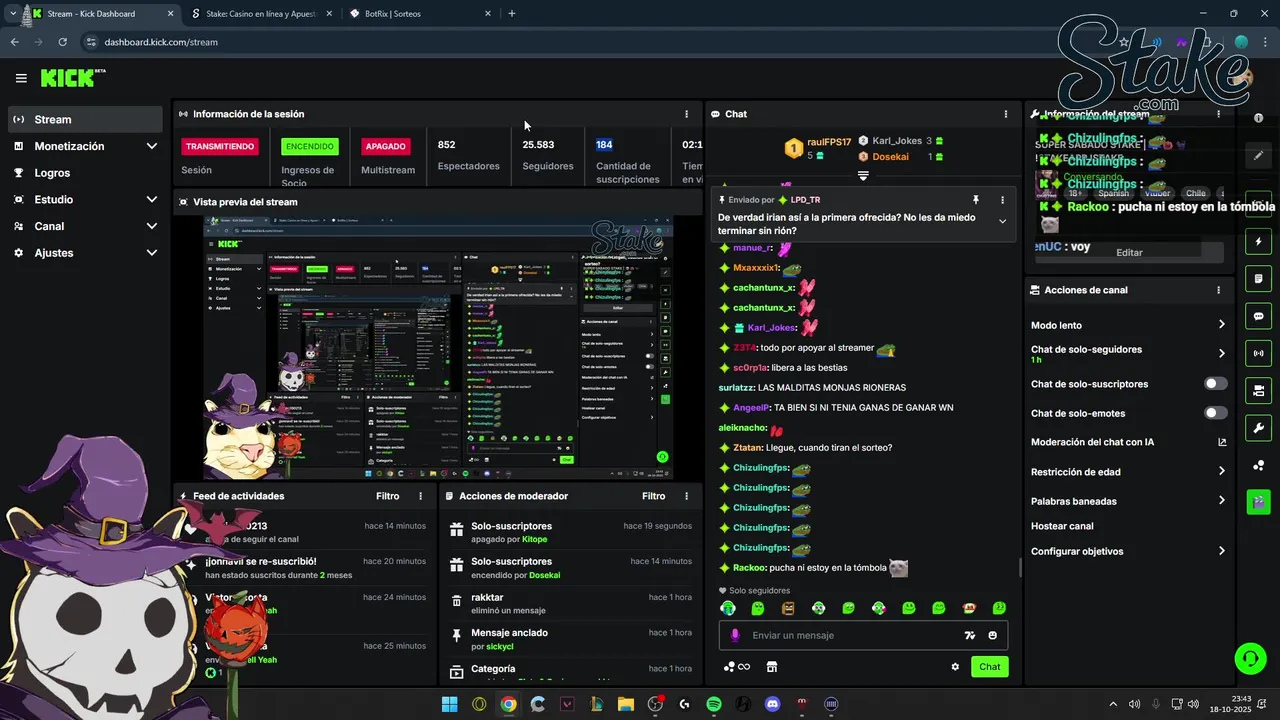Open Palabras baneadas options chevron
This screenshot has height=720, width=1280.
[x=1221, y=500]
